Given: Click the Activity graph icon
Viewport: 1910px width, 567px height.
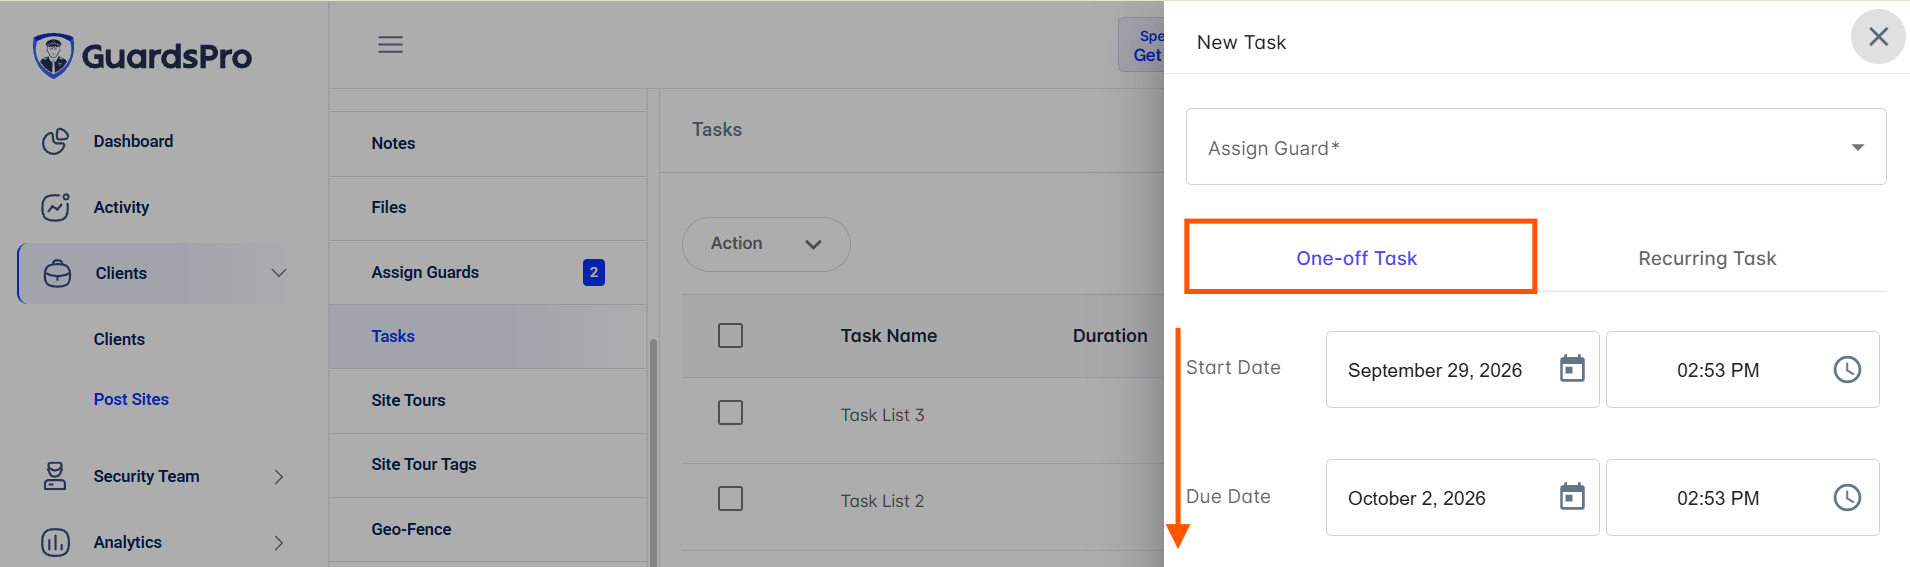Looking at the screenshot, I should 55,207.
